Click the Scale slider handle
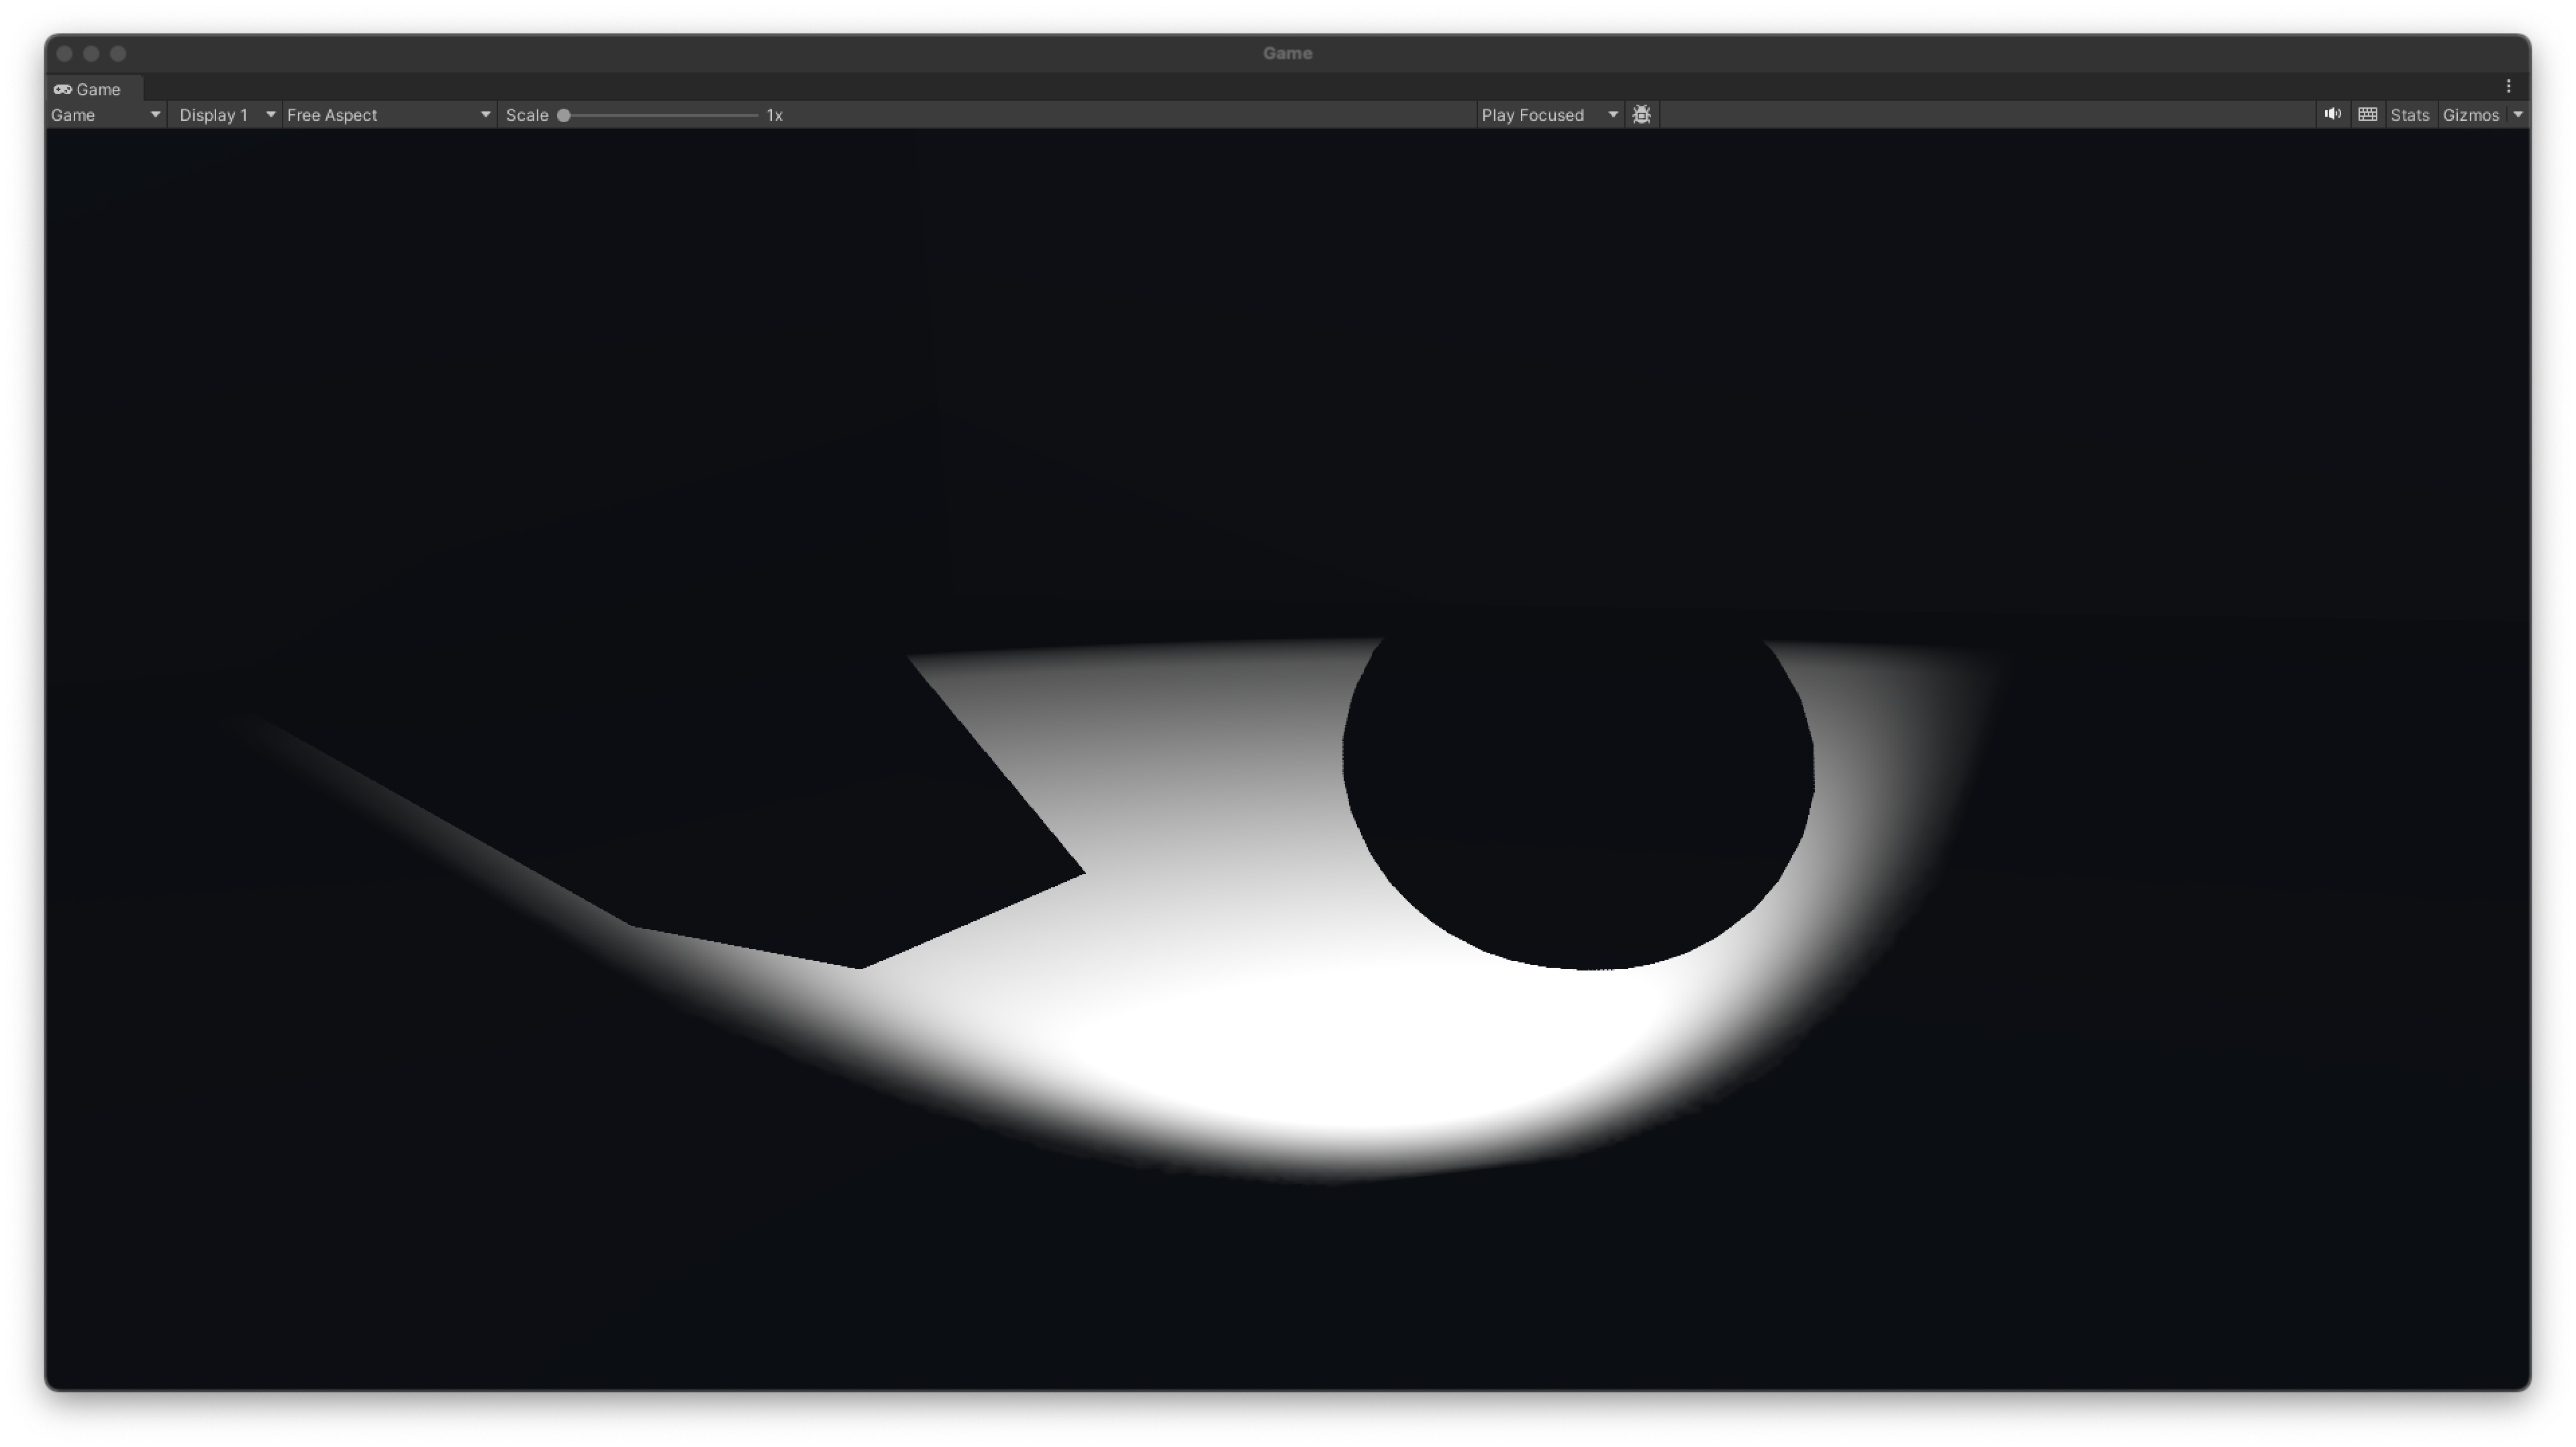This screenshot has height=1447, width=2576. tap(564, 116)
